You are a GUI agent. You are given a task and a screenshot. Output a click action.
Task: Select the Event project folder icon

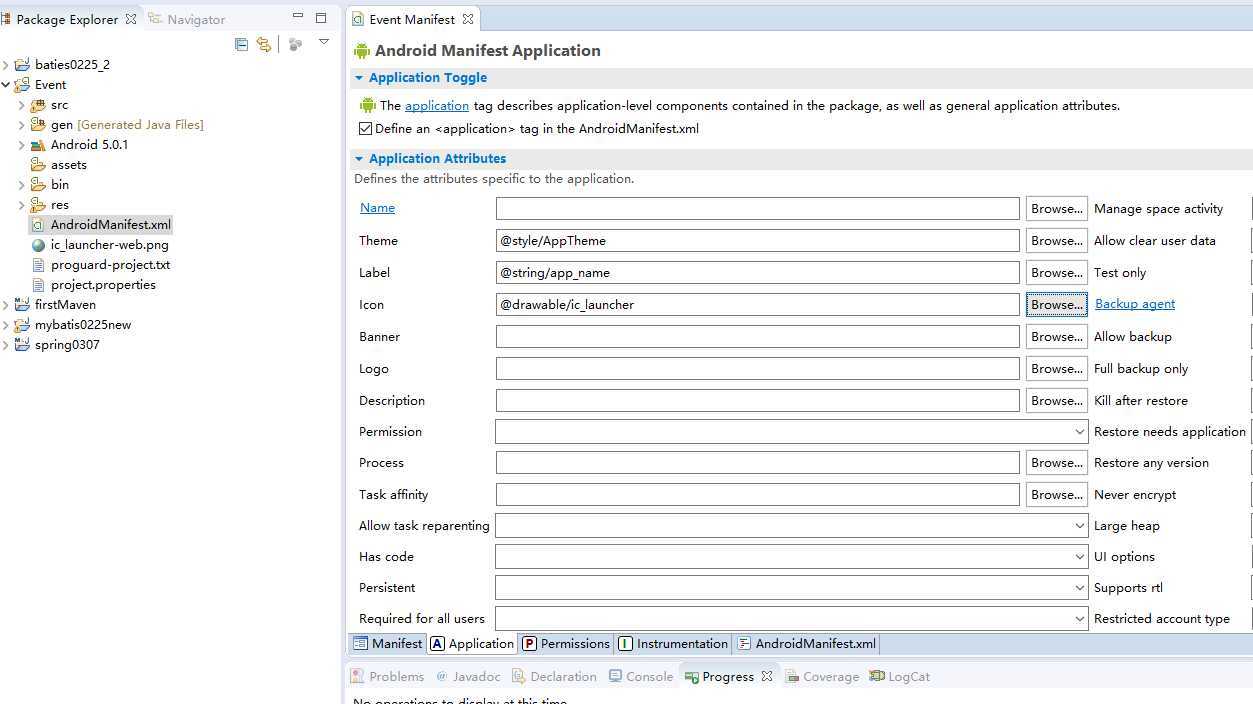(x=22, y=85)
